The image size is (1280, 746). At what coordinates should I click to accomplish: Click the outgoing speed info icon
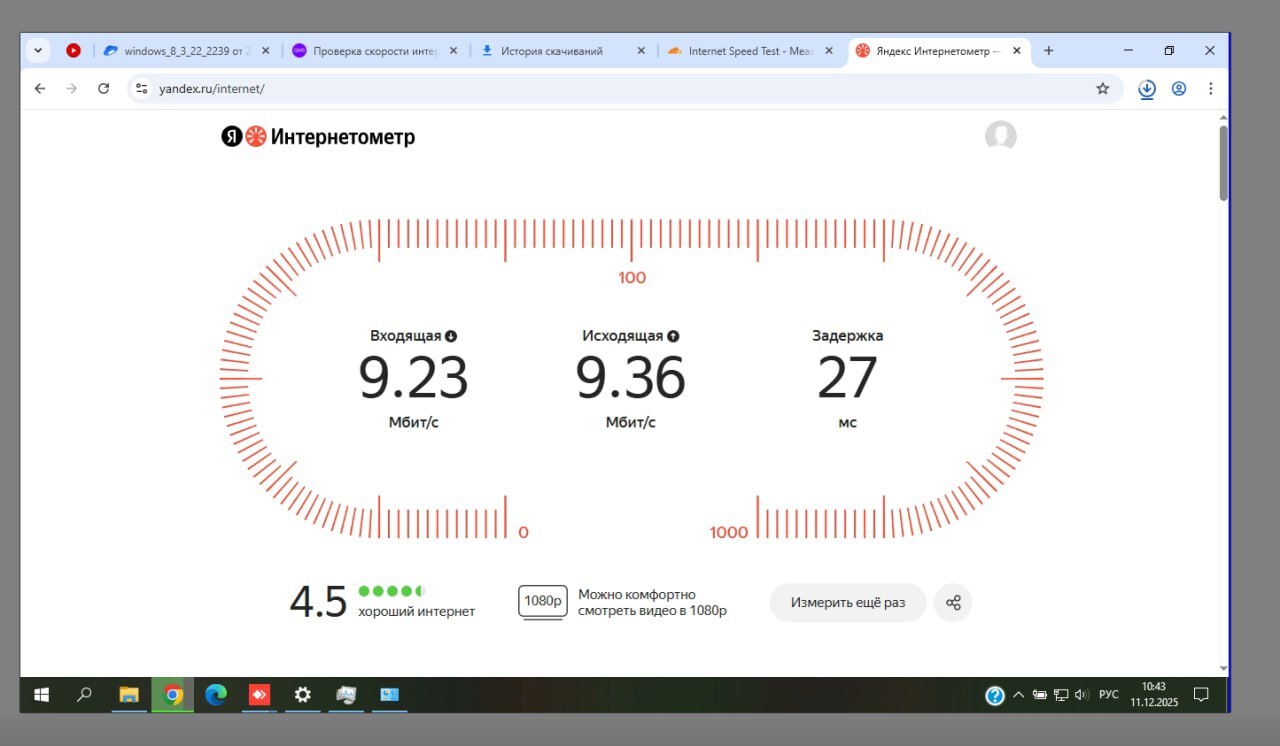673,336
